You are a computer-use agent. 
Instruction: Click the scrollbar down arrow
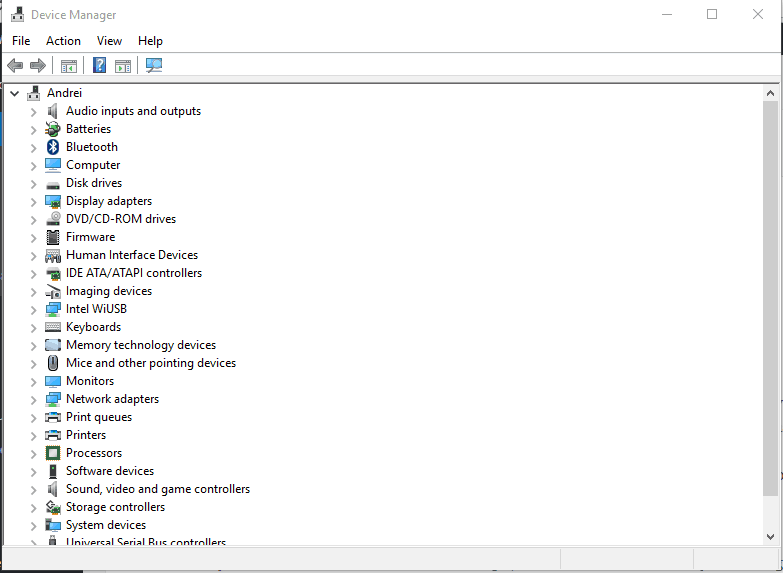coord(770,536)
